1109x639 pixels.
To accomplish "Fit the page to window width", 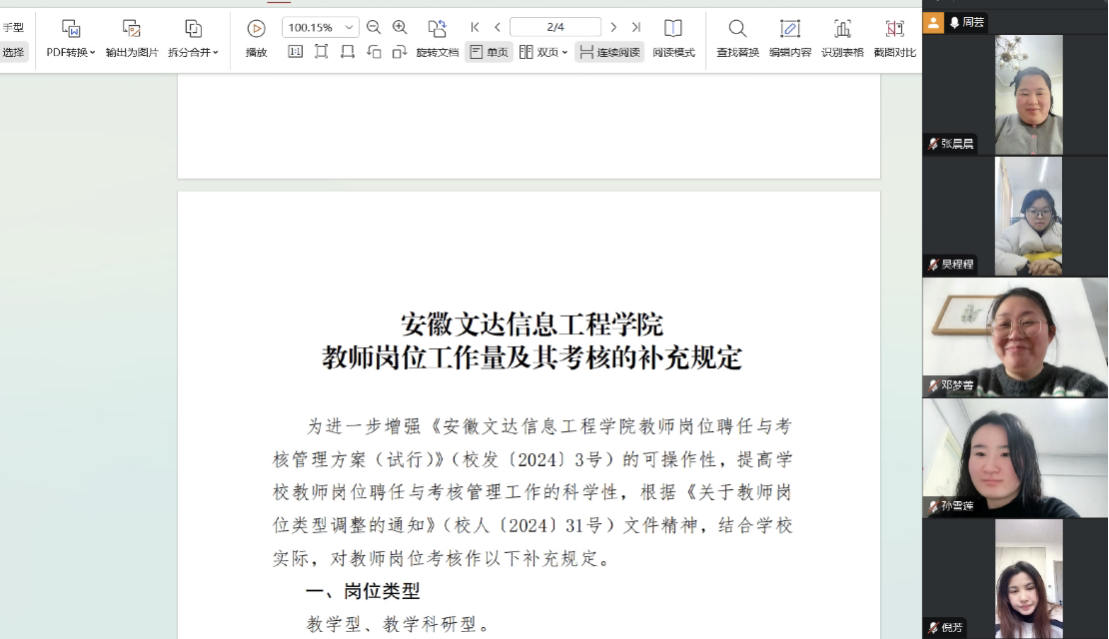I will pyautogui.click(x=347, y=52).
